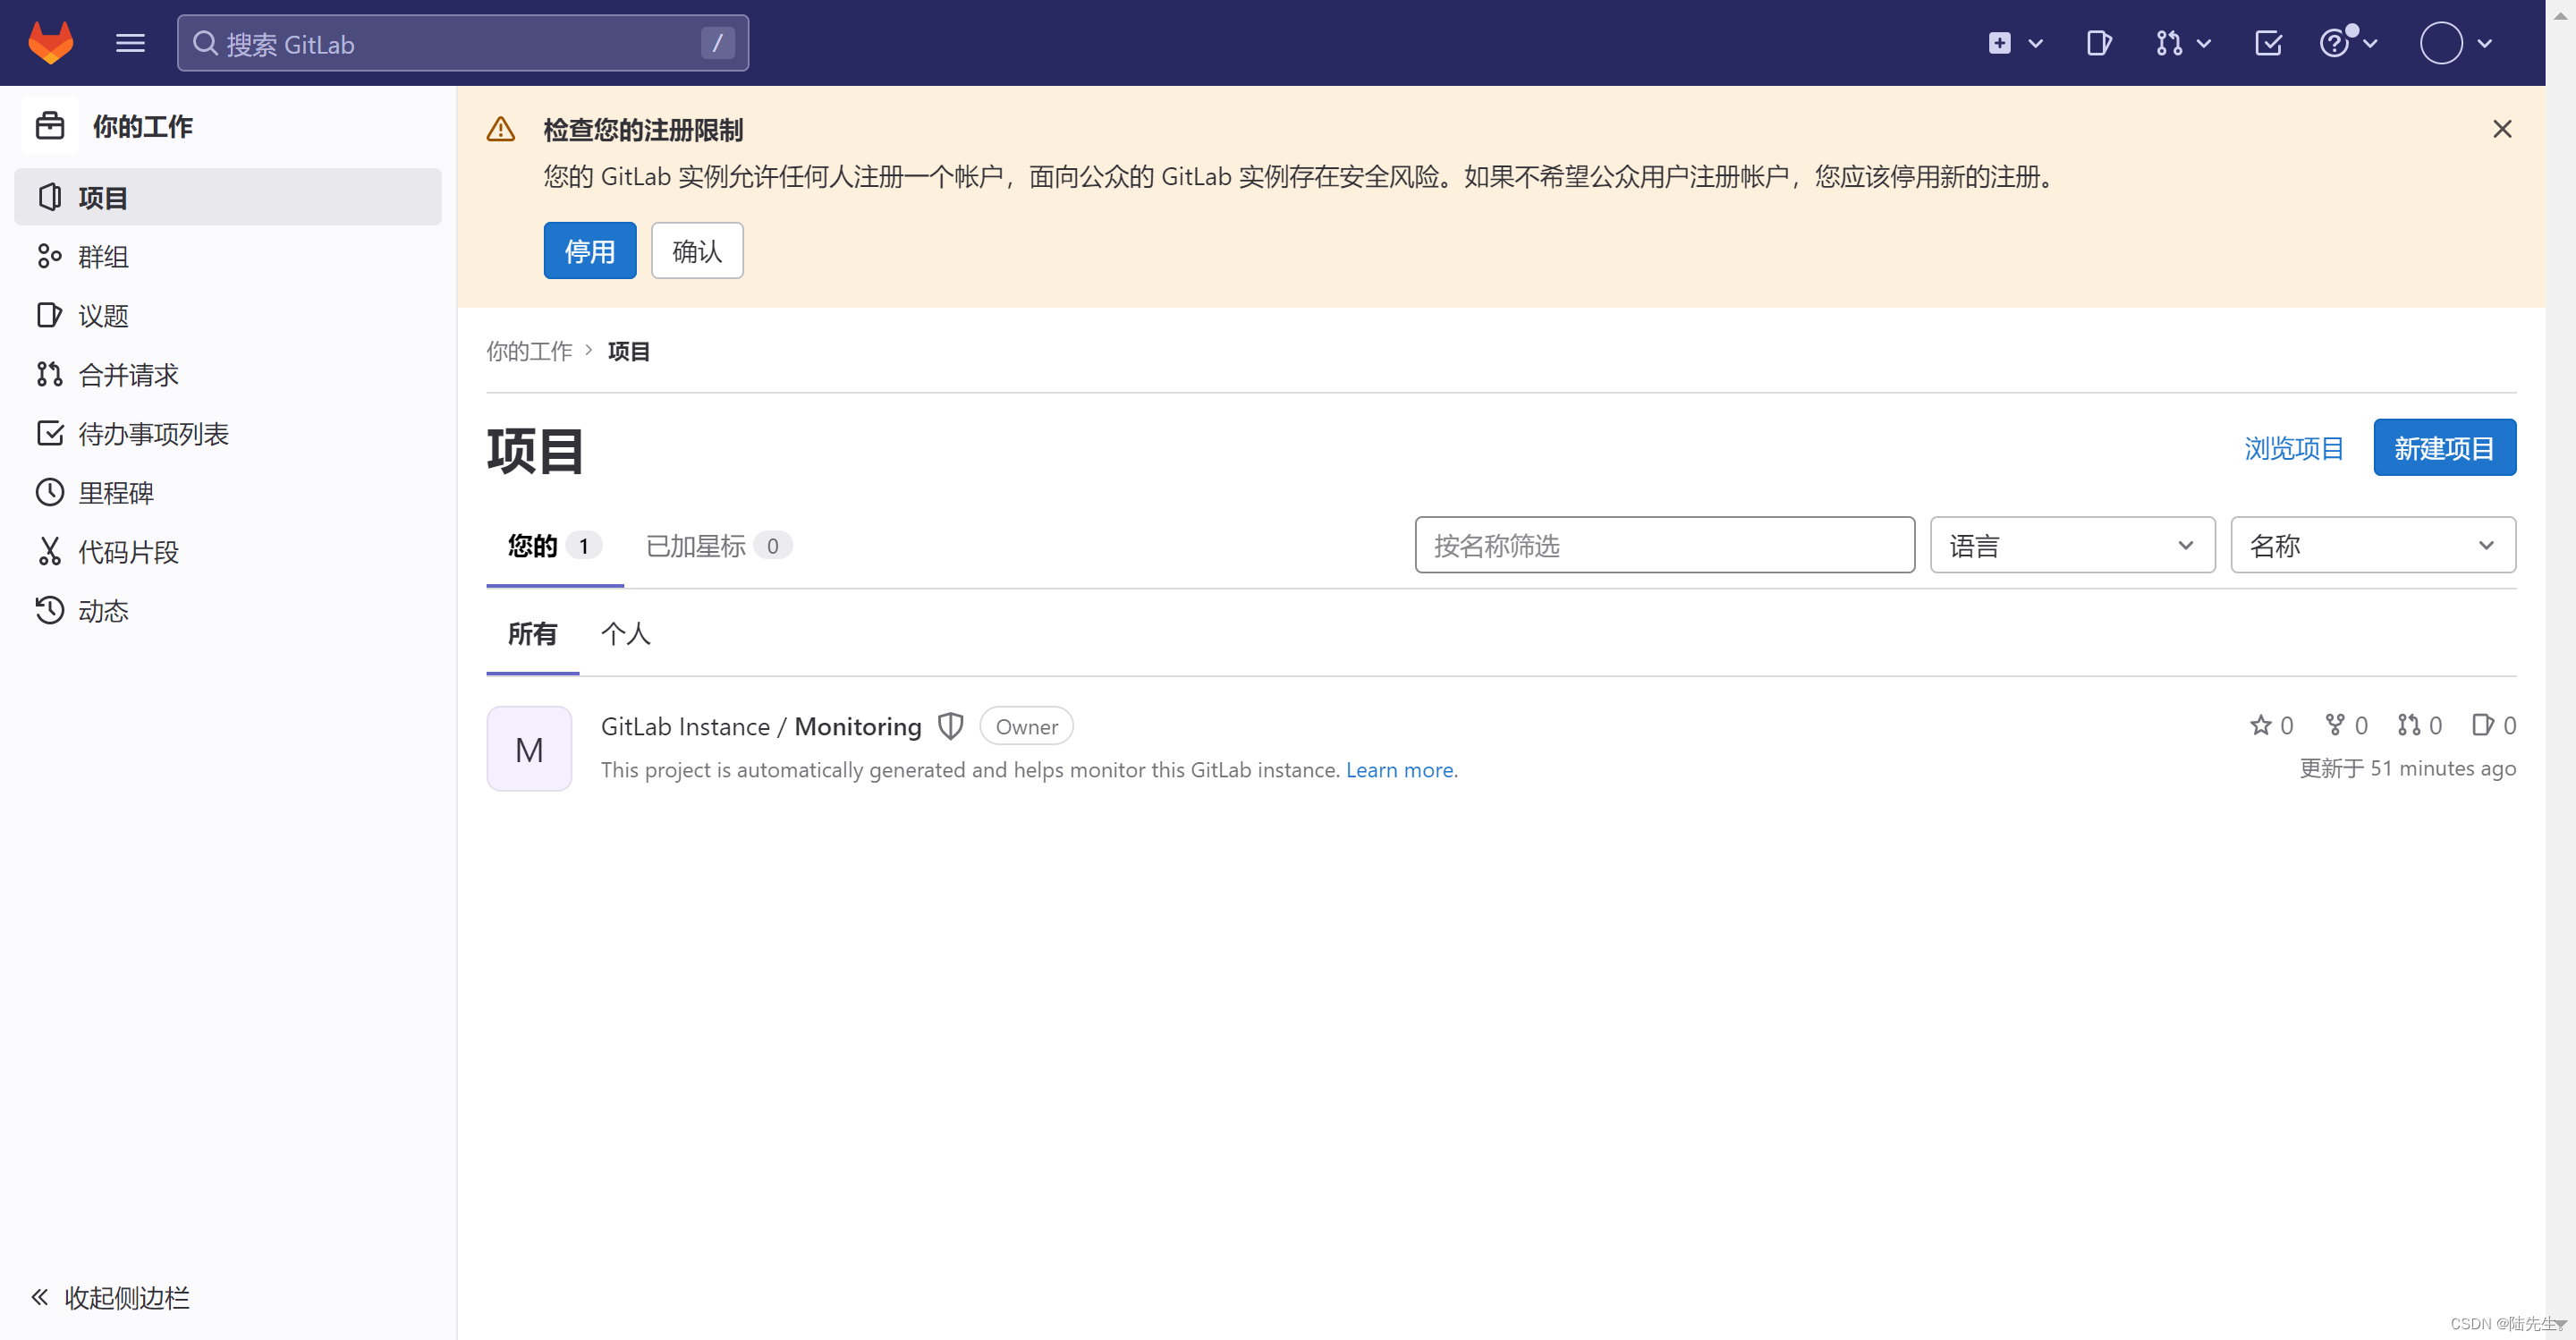Open 动态 in the sidebar
The height and width of the screenshot is (1340, 2576).
click(x=228, y=610)
